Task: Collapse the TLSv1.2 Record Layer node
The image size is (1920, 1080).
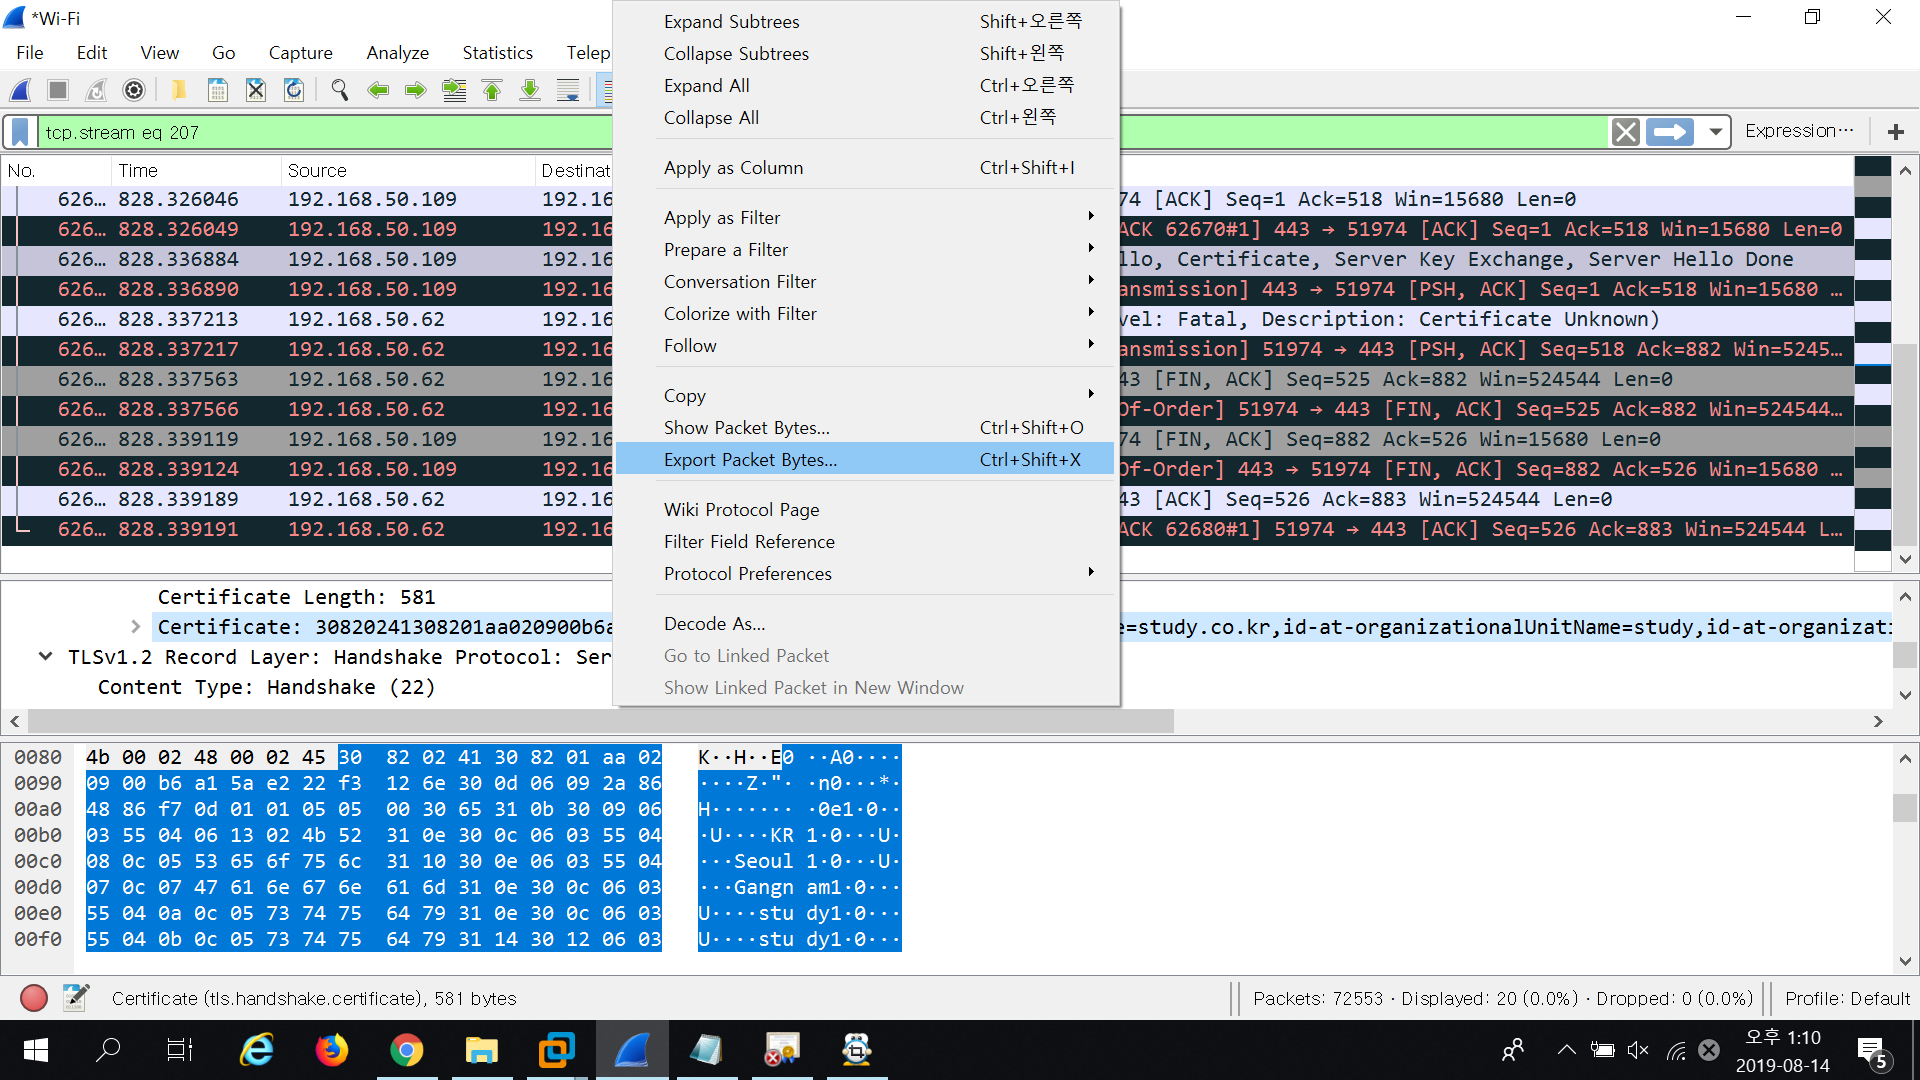Action: tap(45, 657)
